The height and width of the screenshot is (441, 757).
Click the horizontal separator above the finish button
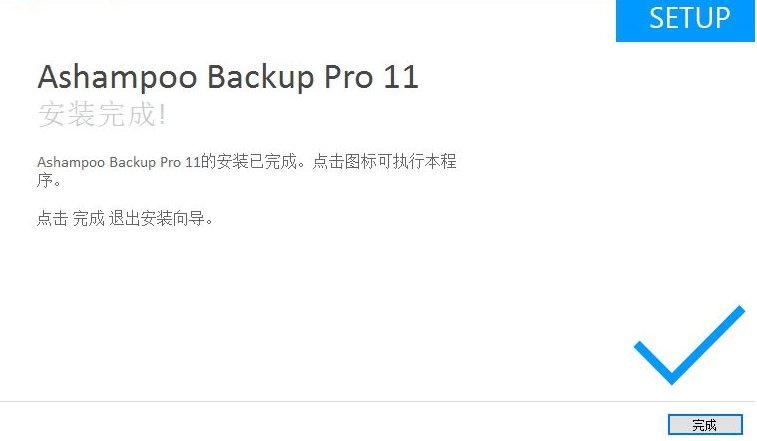pos(378,401)
